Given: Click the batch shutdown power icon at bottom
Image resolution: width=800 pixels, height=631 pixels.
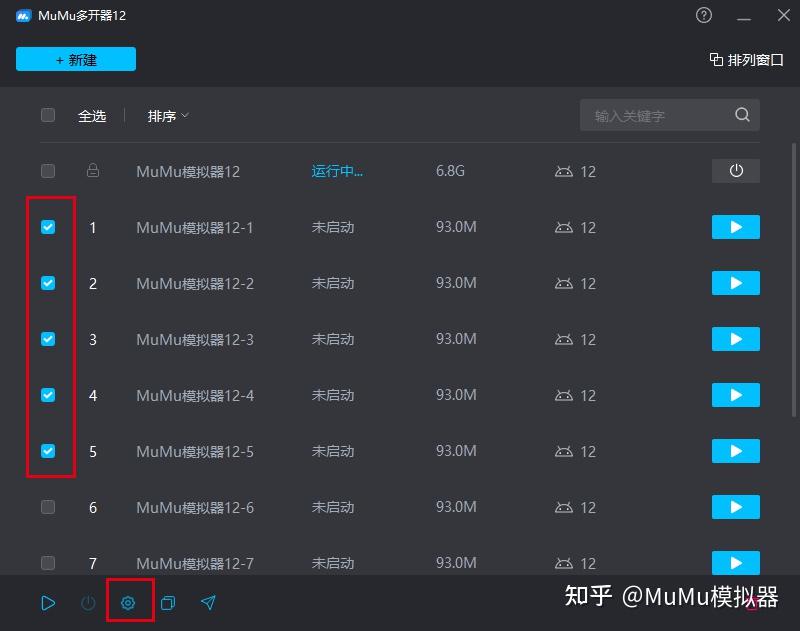Looking at the screenshot, I should click(x=88, y=602).
